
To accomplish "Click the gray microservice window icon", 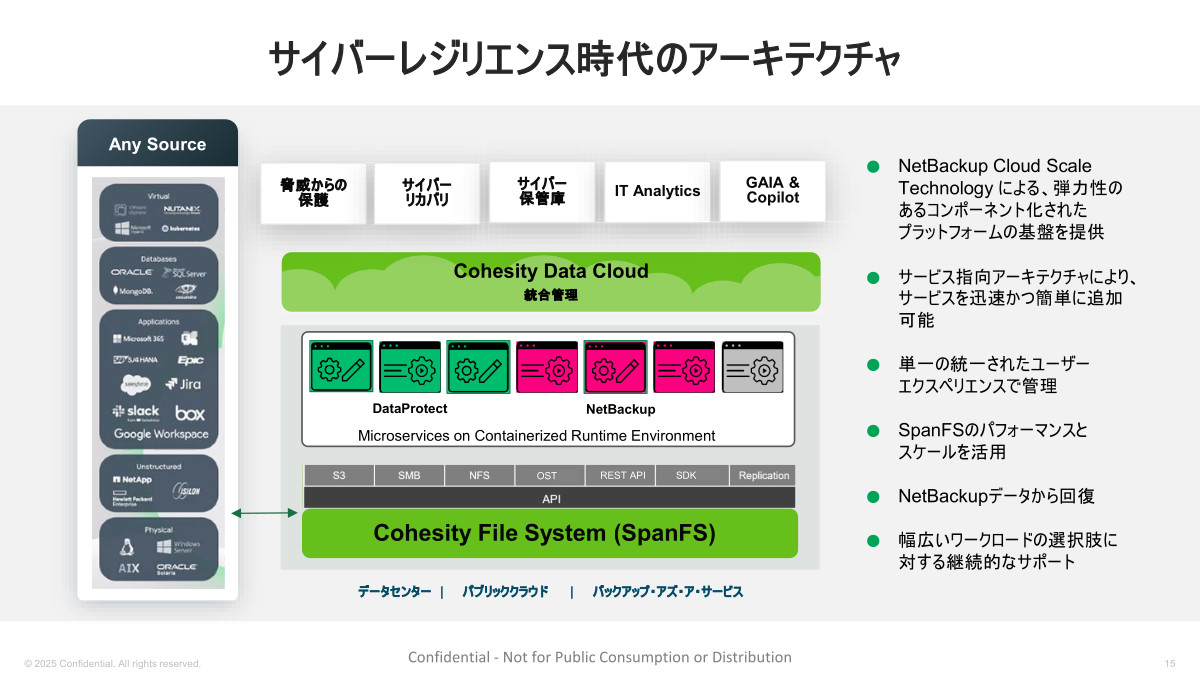I will 753,367.
